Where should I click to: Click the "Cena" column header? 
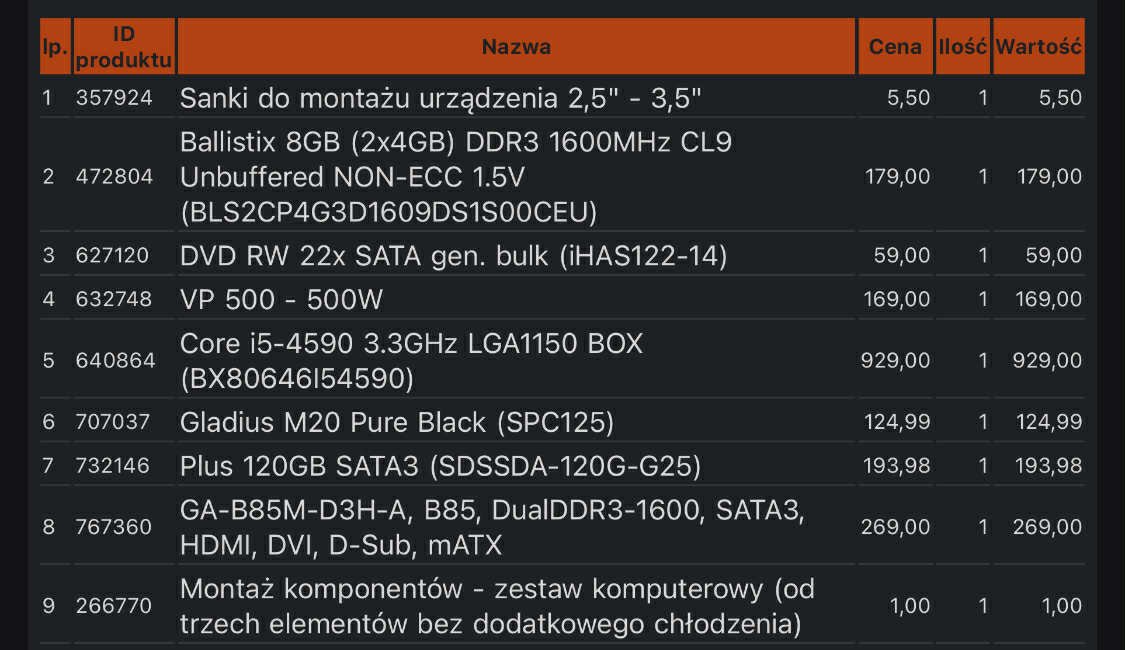pos(895,47)
